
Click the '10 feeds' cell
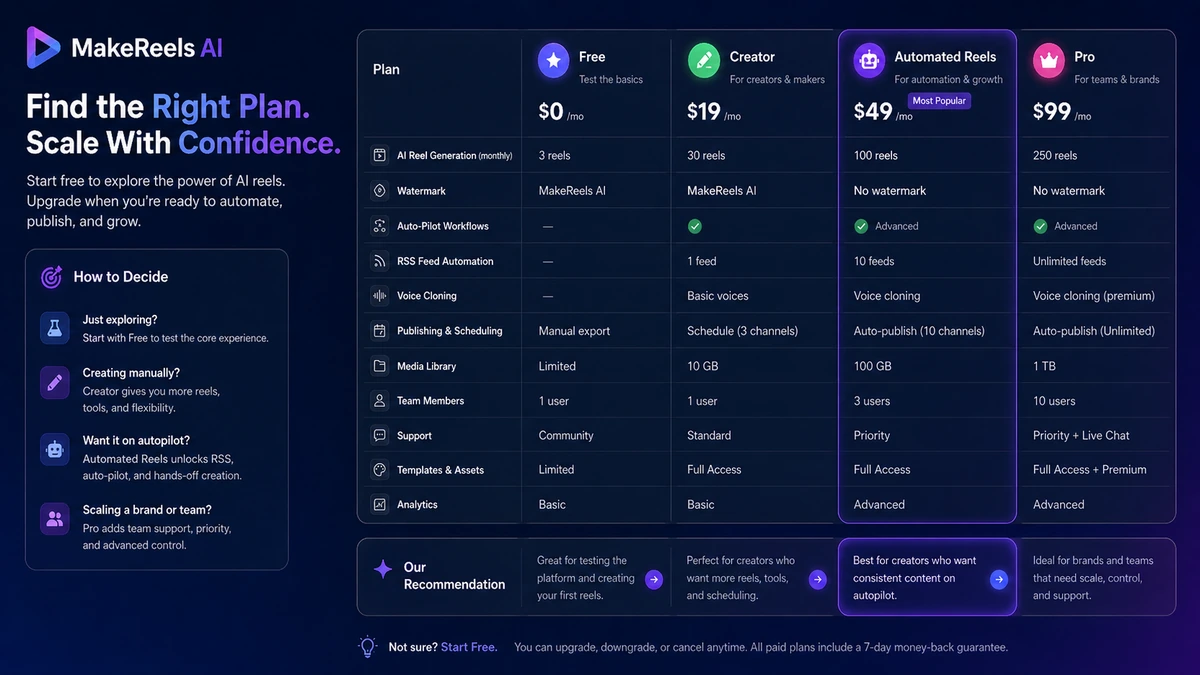(874, 261)
